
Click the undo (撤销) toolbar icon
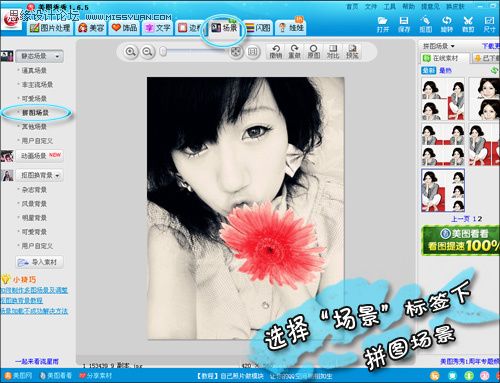276,52
